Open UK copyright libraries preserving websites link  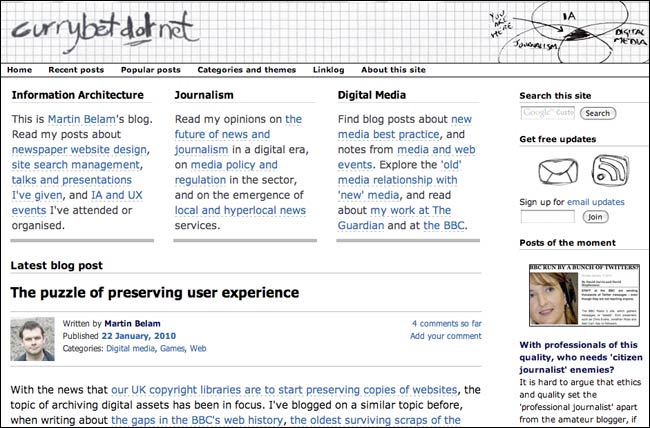click(284, 390)
